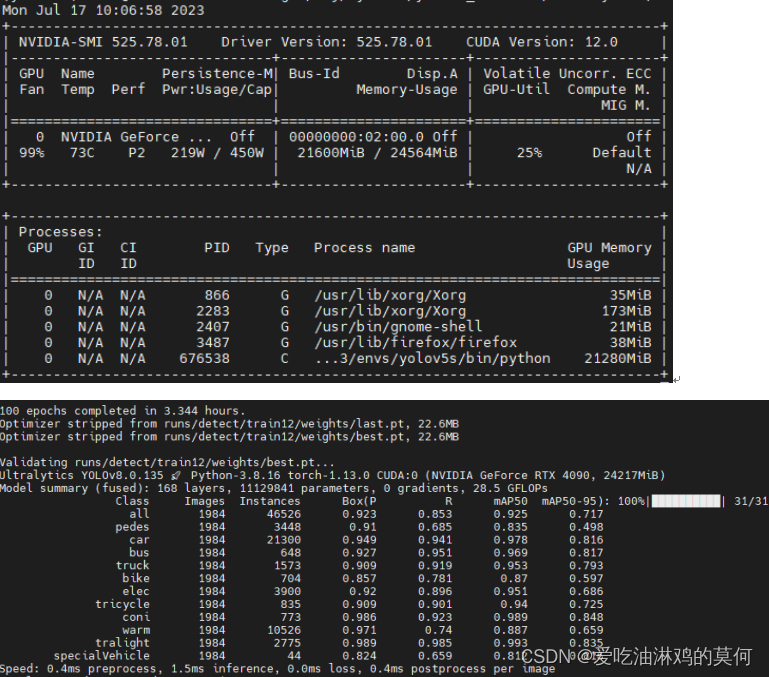This screenshot has height=677, width=769.
Task: Click the P2 performance state
Action: click(136, 153)
